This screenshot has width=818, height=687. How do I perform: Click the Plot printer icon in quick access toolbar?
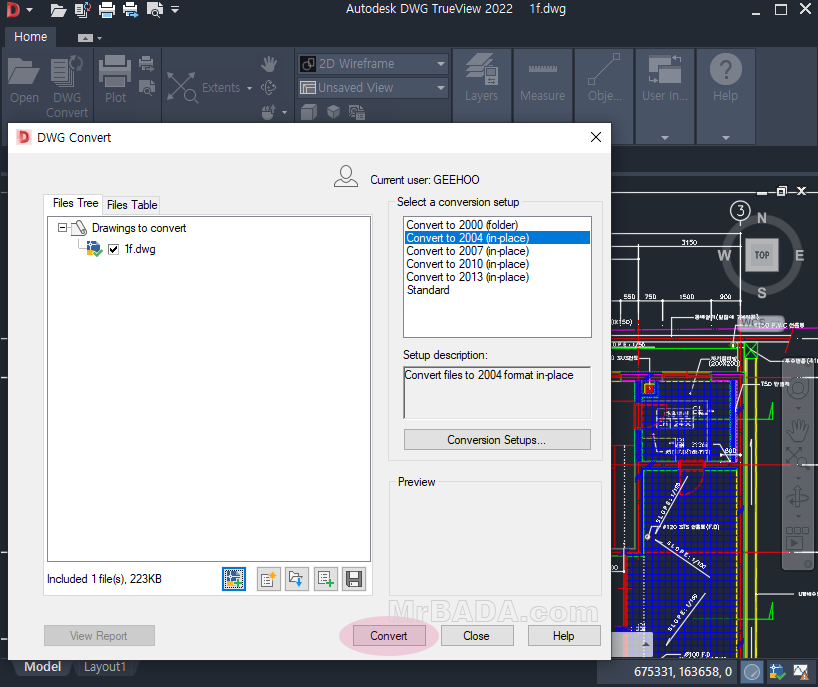click(106, 10)
